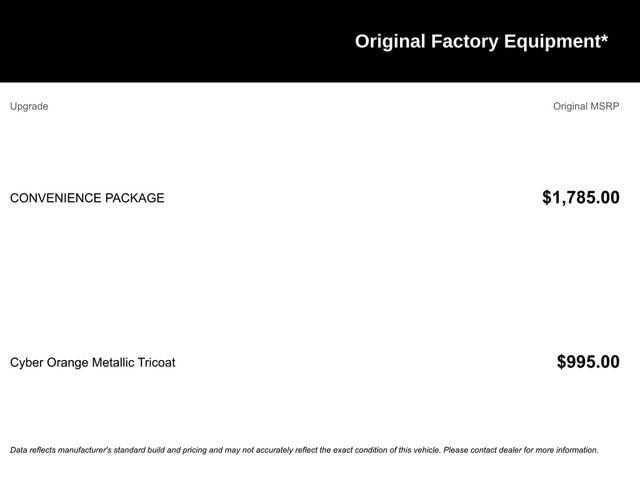Click the asterisk after the word Equipment
This screenshot has width=640, height=480.
[x=604, y=38]
